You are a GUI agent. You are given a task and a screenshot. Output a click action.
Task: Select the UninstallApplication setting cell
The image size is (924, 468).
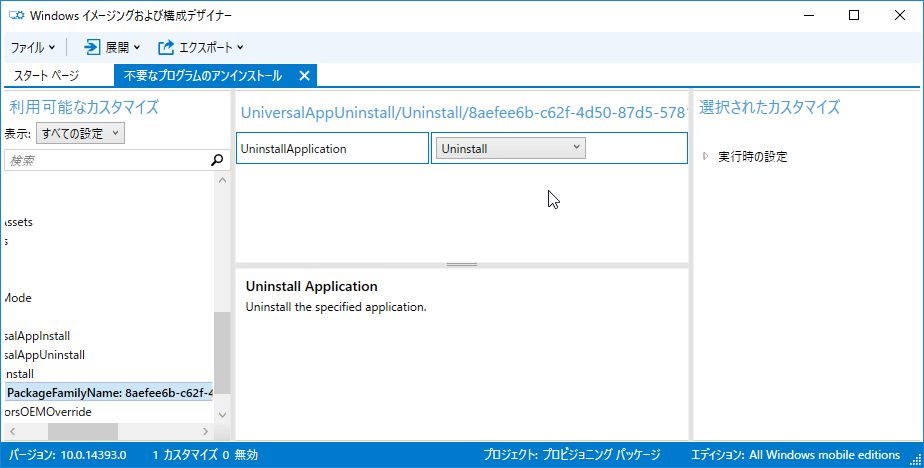coord(332,149)
